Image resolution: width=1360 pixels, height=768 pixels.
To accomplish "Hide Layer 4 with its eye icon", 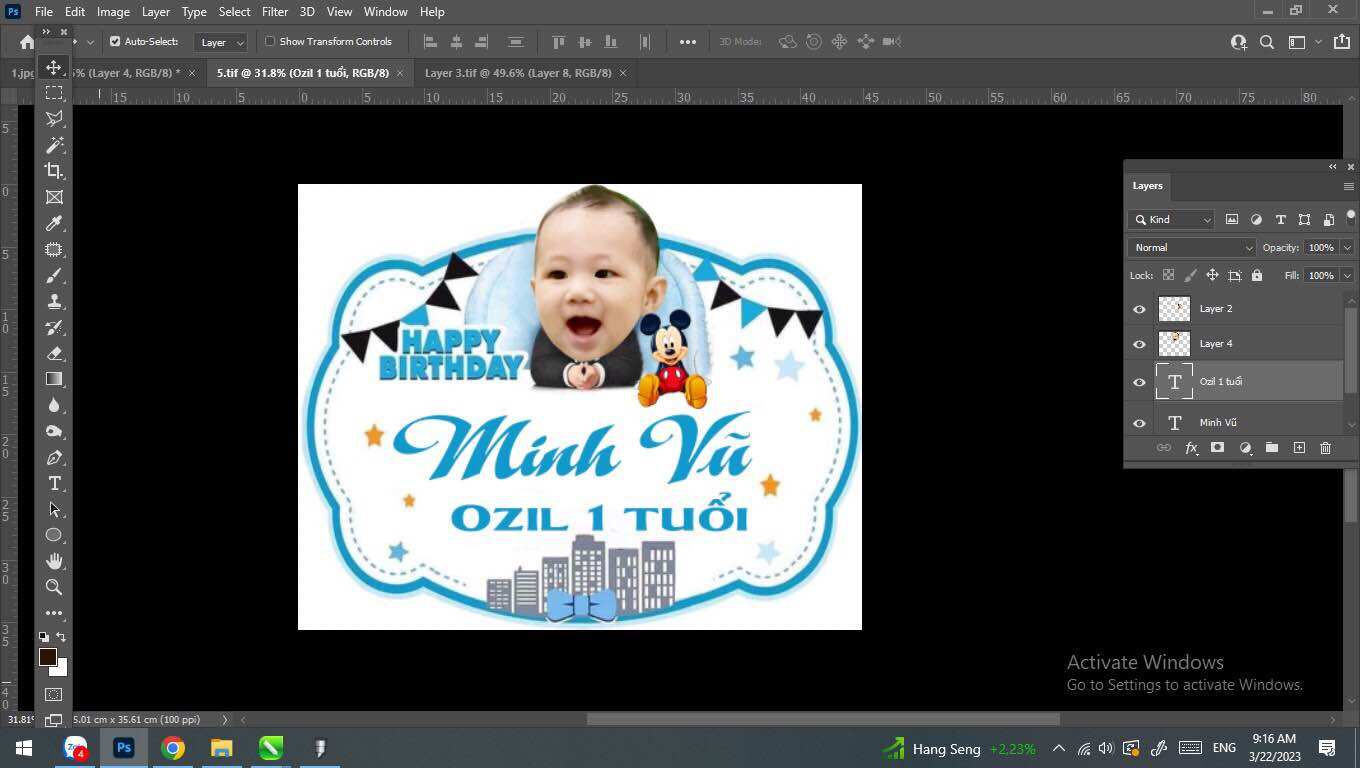I will 1139,344.
